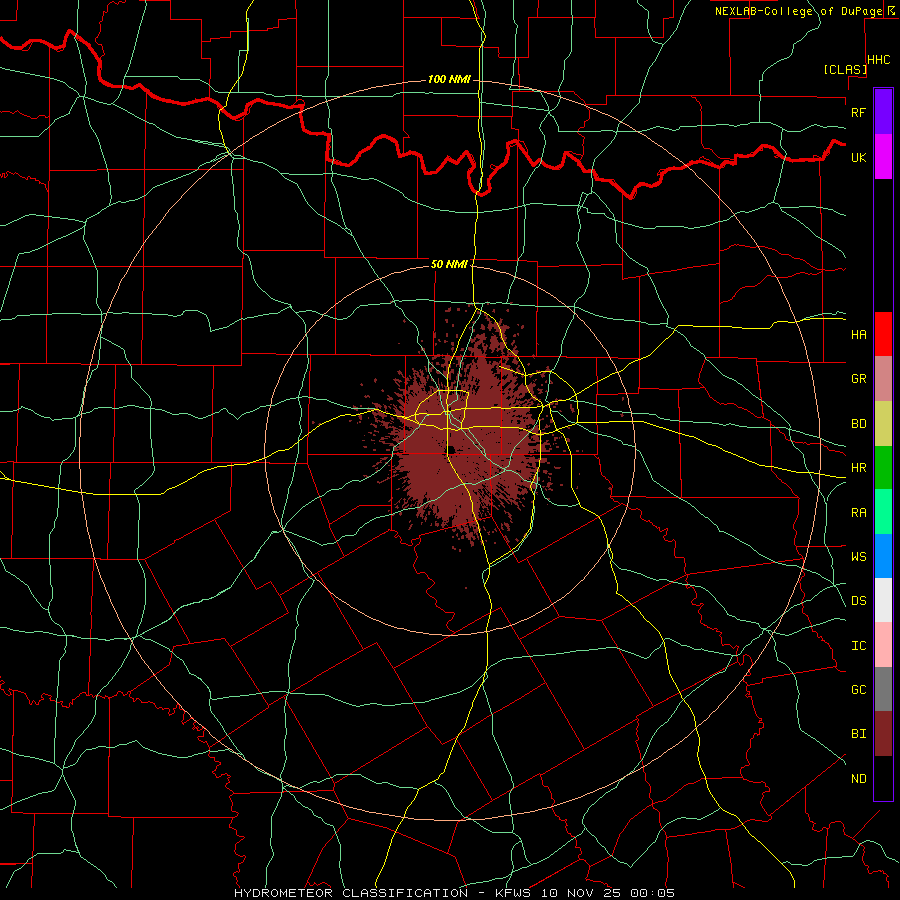Click the magenta UK legend color swatch
900x900 pixels.
click(x=883, y=156)
